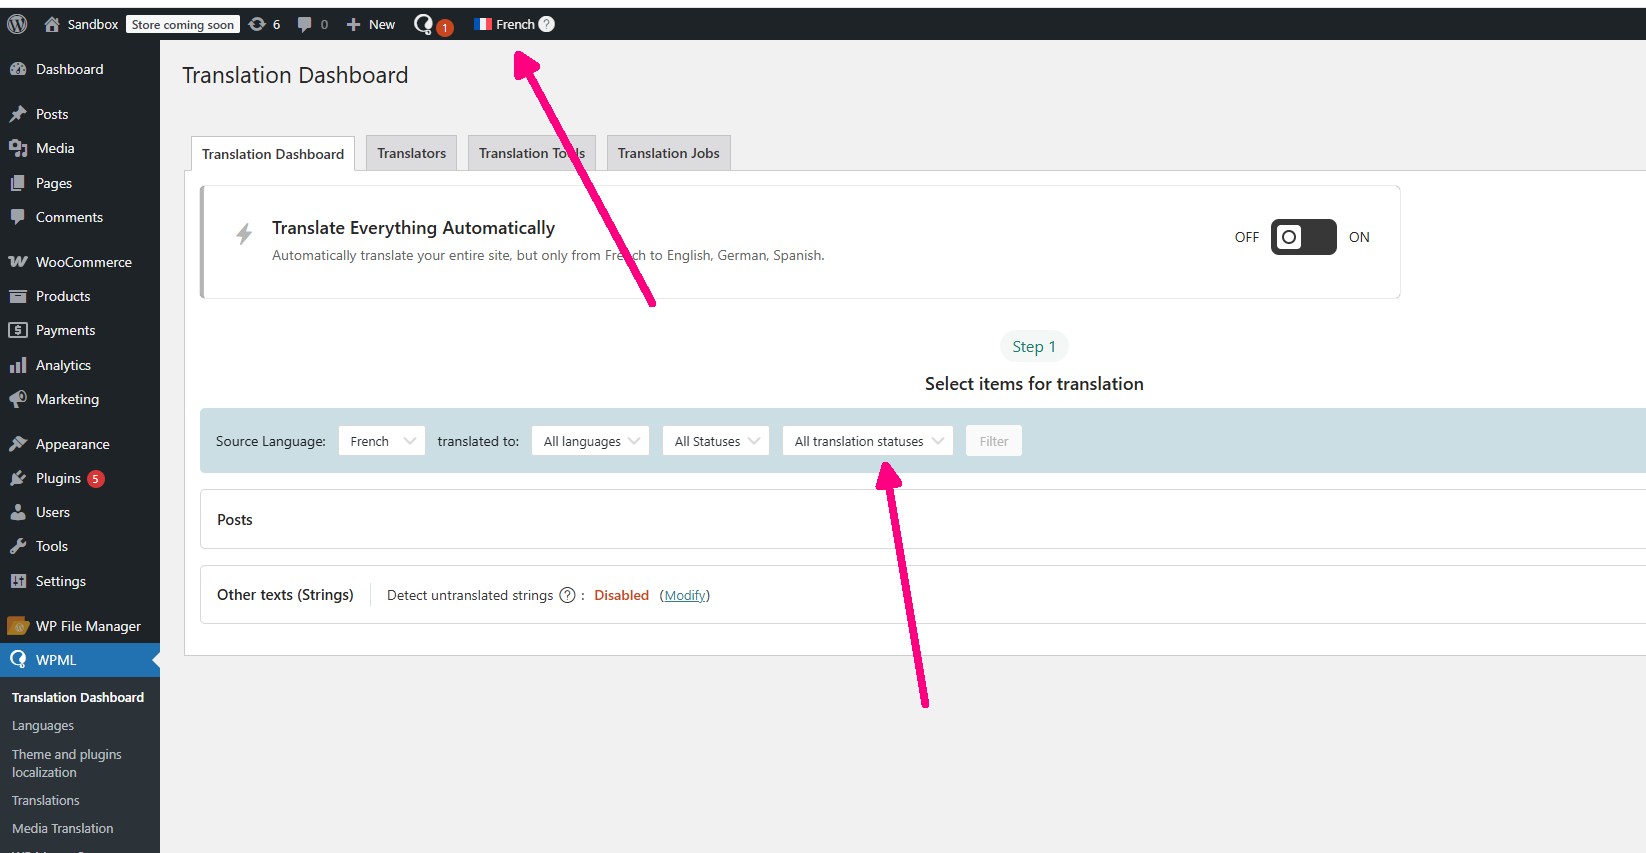
Task: Click the Marketing megaphone icon
Action: [x=18, y=399]
